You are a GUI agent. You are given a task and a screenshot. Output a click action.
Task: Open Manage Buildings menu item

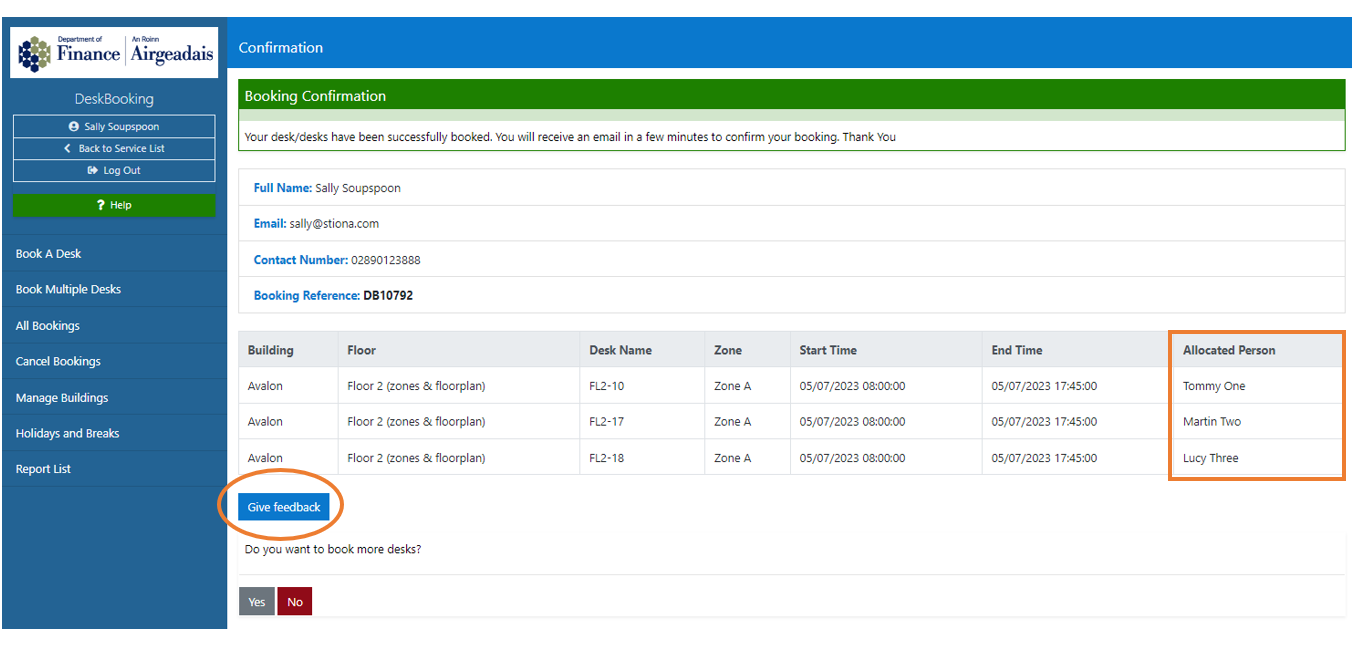[x=114, y=398]
